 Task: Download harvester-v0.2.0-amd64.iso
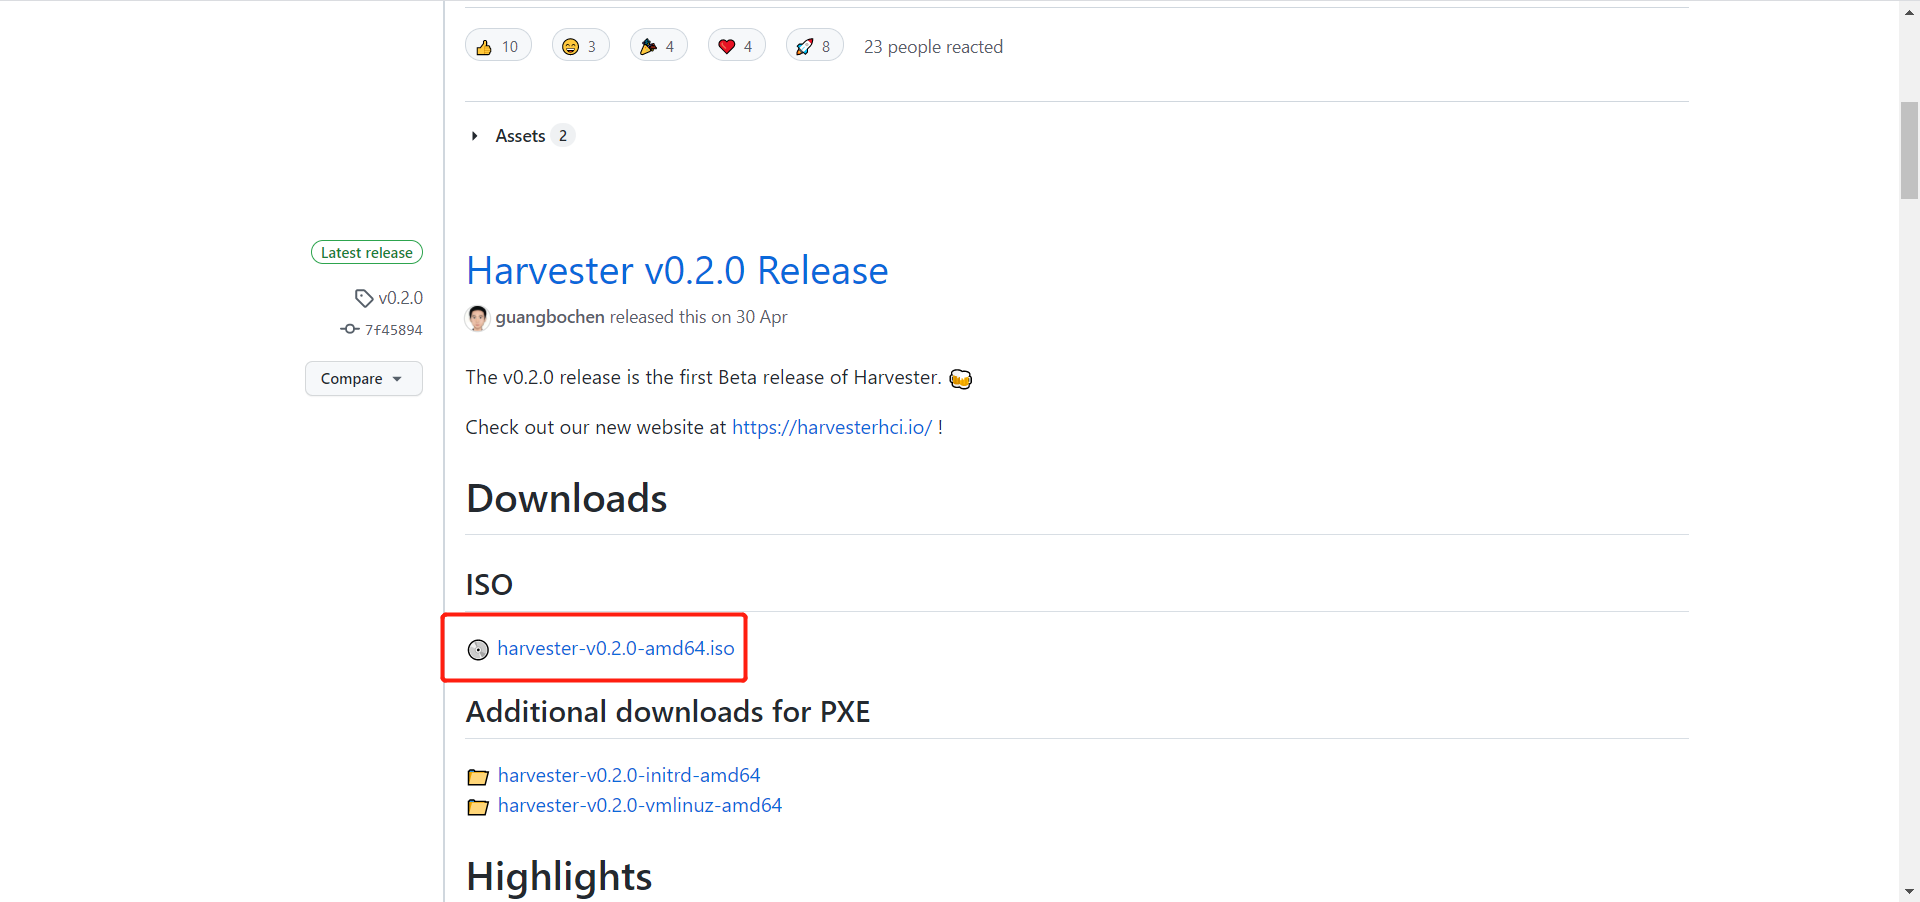coord(616,648)
